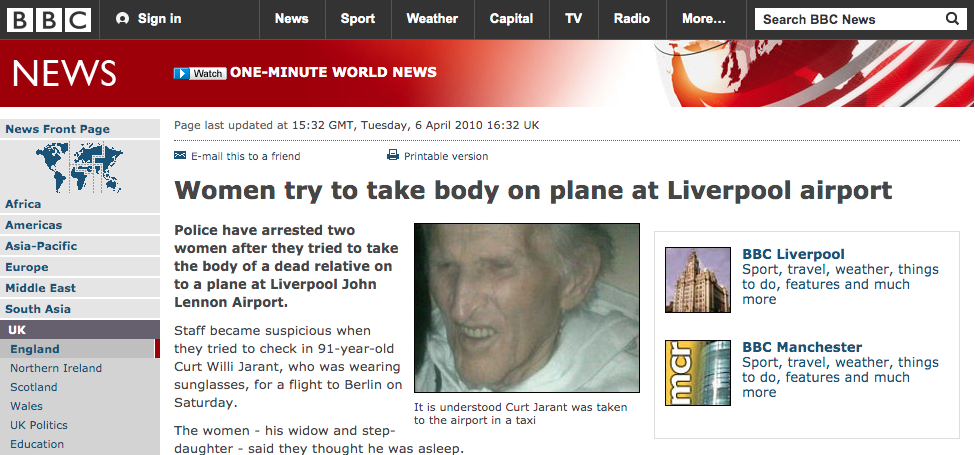Click the Sign in user icon
The height and width of the screenshot is (455, 975).
click(122, 19)
